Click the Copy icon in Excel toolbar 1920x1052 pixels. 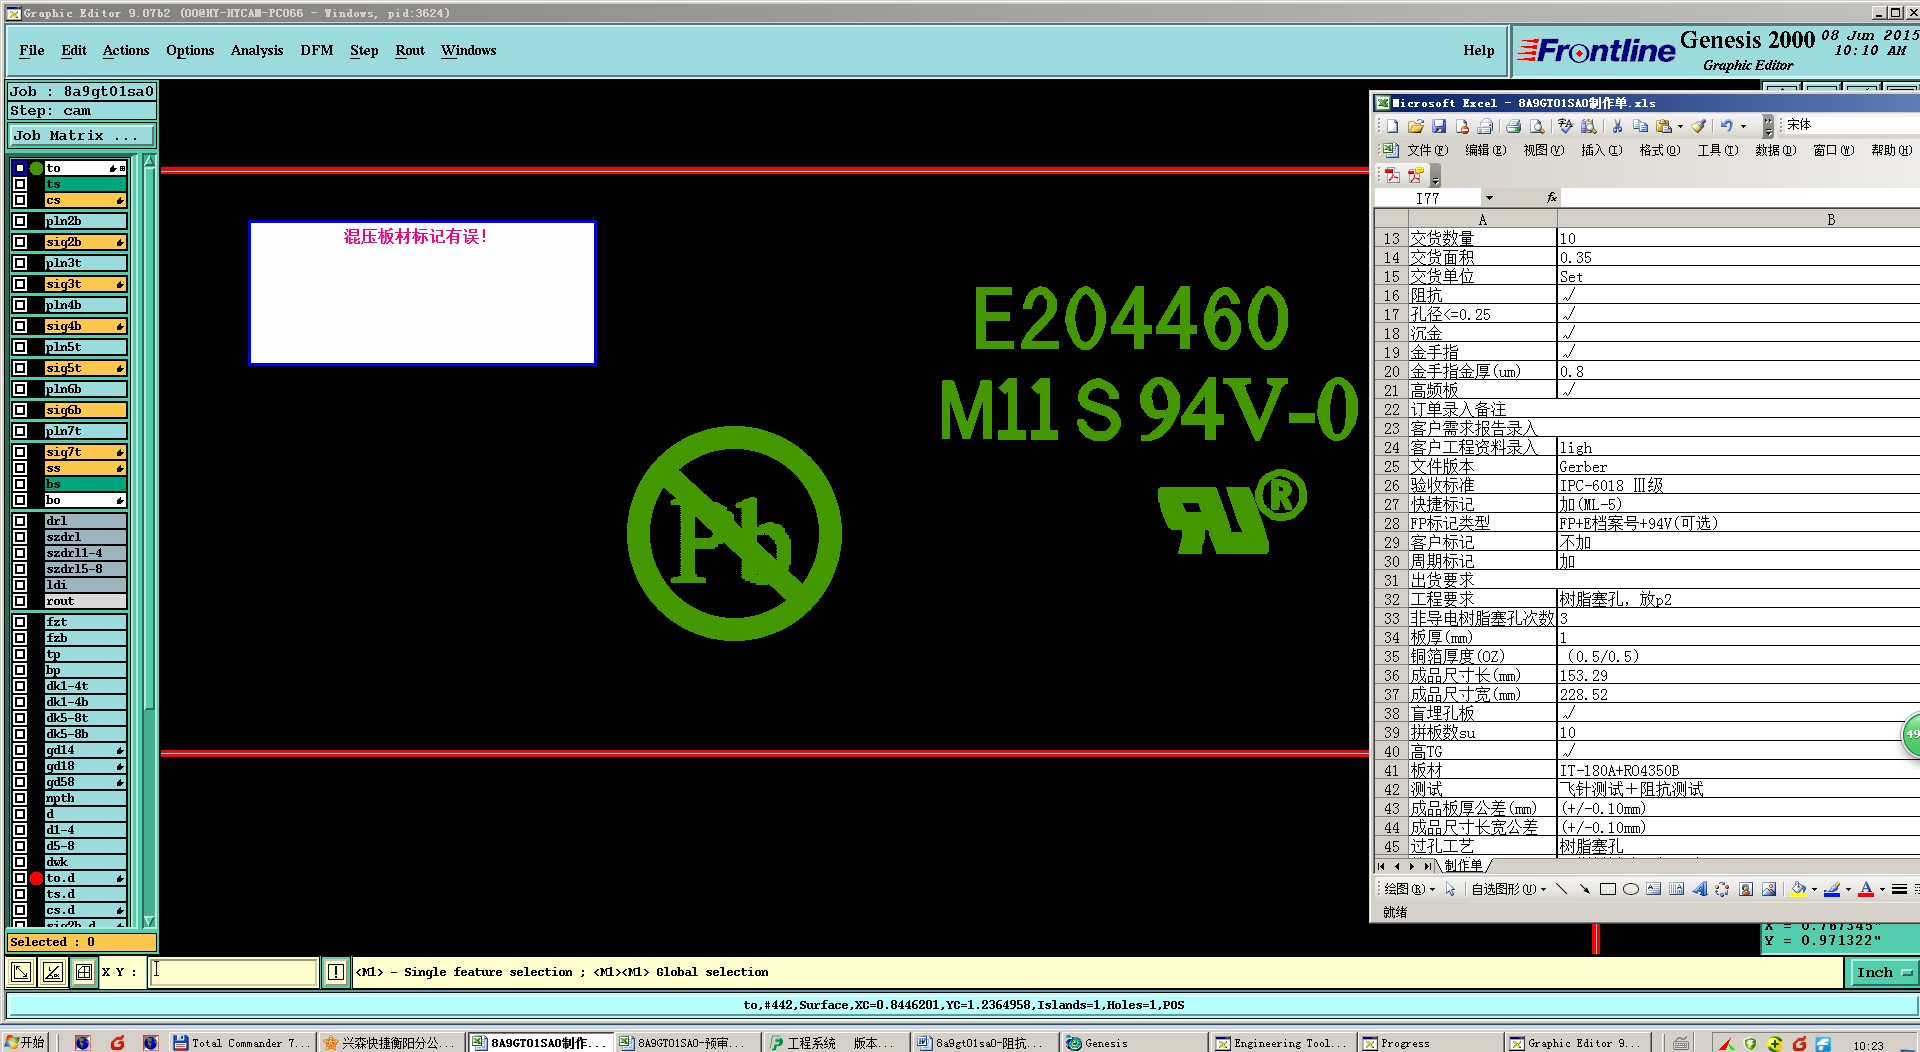[1640, 126]
